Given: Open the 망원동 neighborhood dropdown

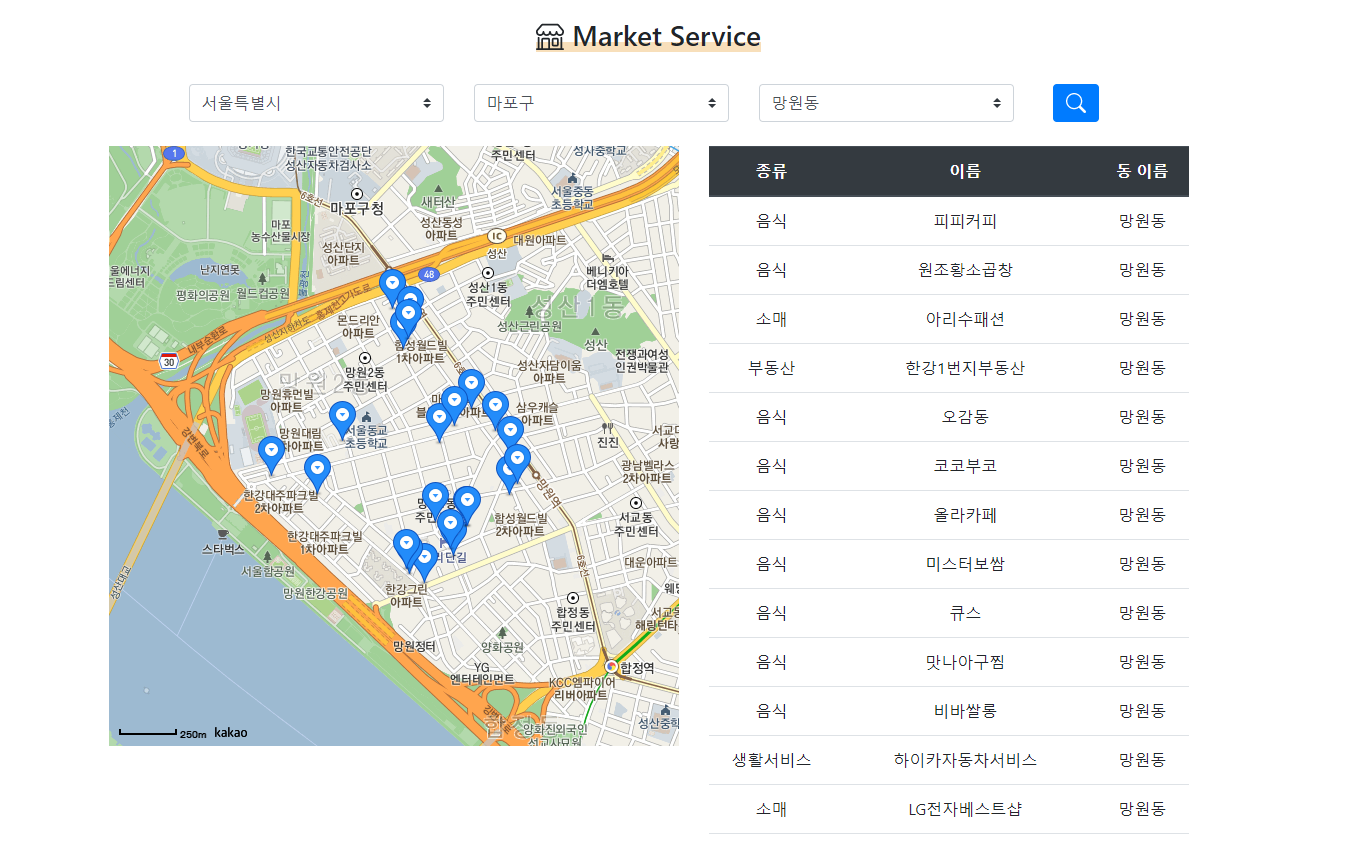Looking at the screenshot, I should coord(886,102).
